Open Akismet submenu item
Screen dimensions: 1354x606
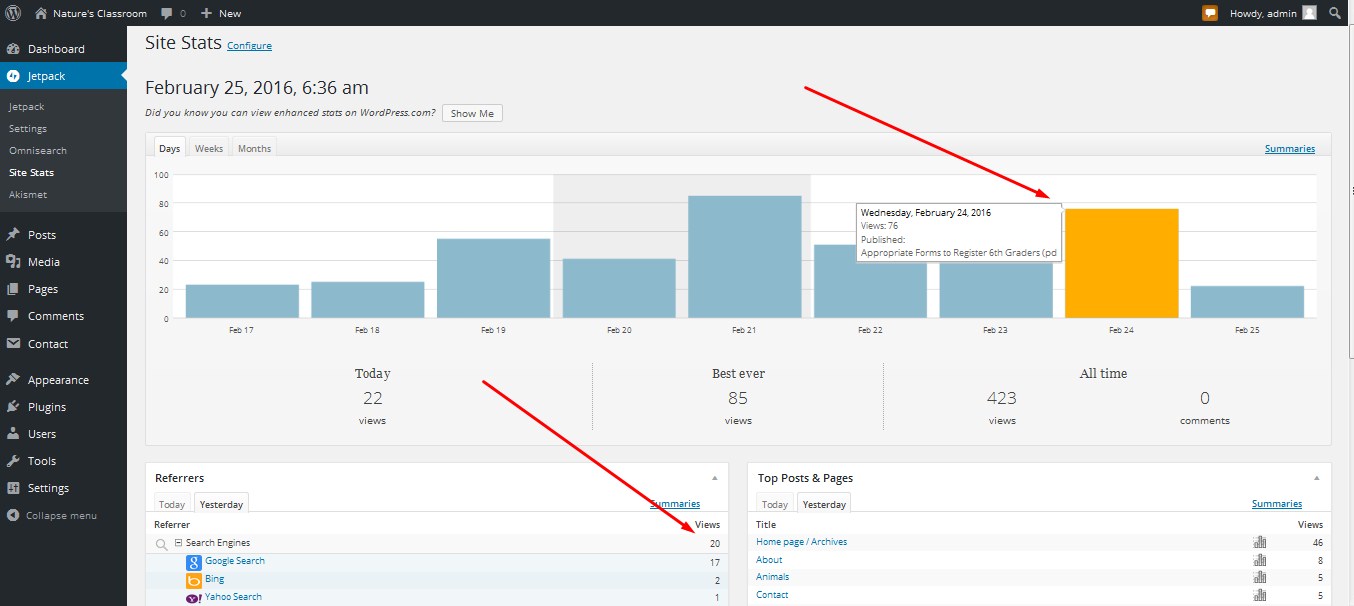pos(28,194)
